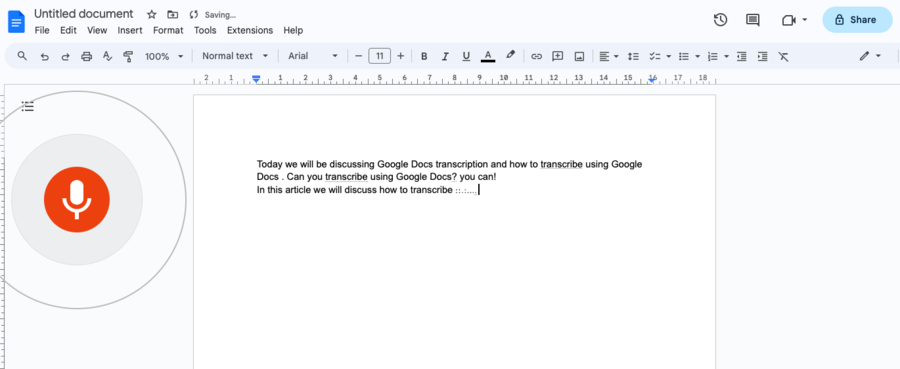Increase font size with plus button
Viewport: 900px width, 369px height.
[401, 56]
